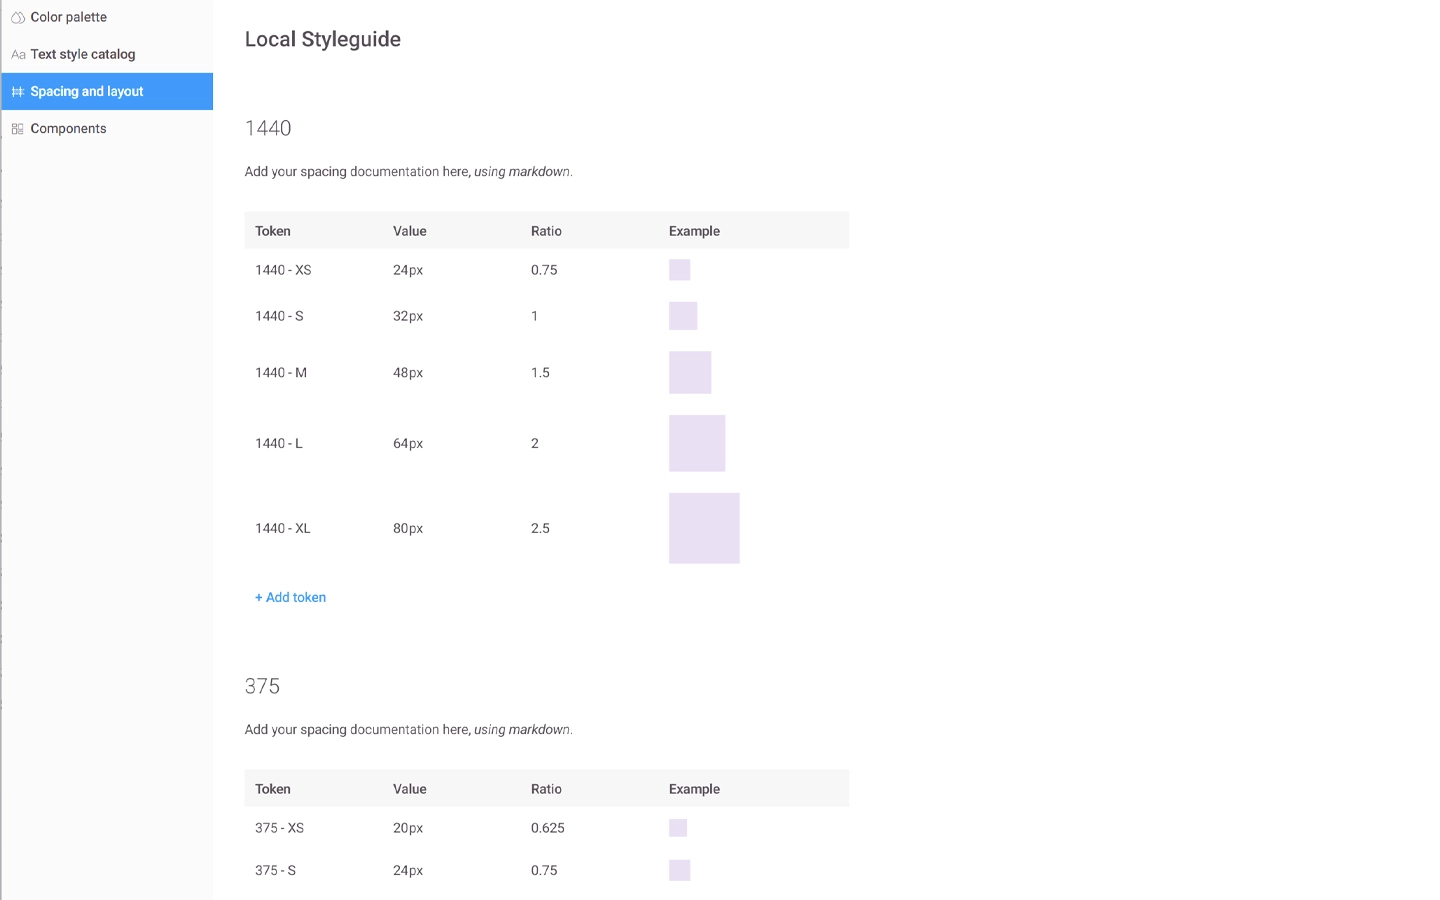Viewport: 1440px width, 900px height.
Task: Click the 1440 - XL example square
Action: 704,528
